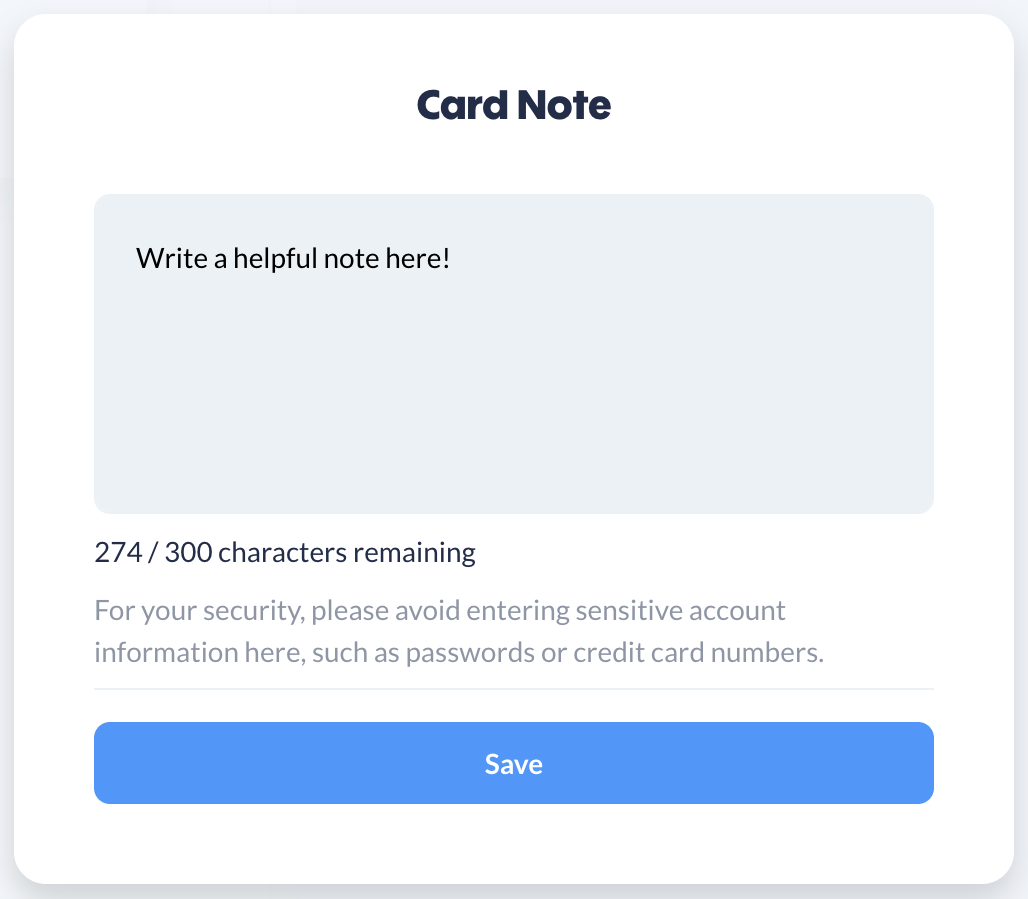This screenshot has height=899, width=1028.
Task: Click the divider line above the Save button
Action: 514,689
